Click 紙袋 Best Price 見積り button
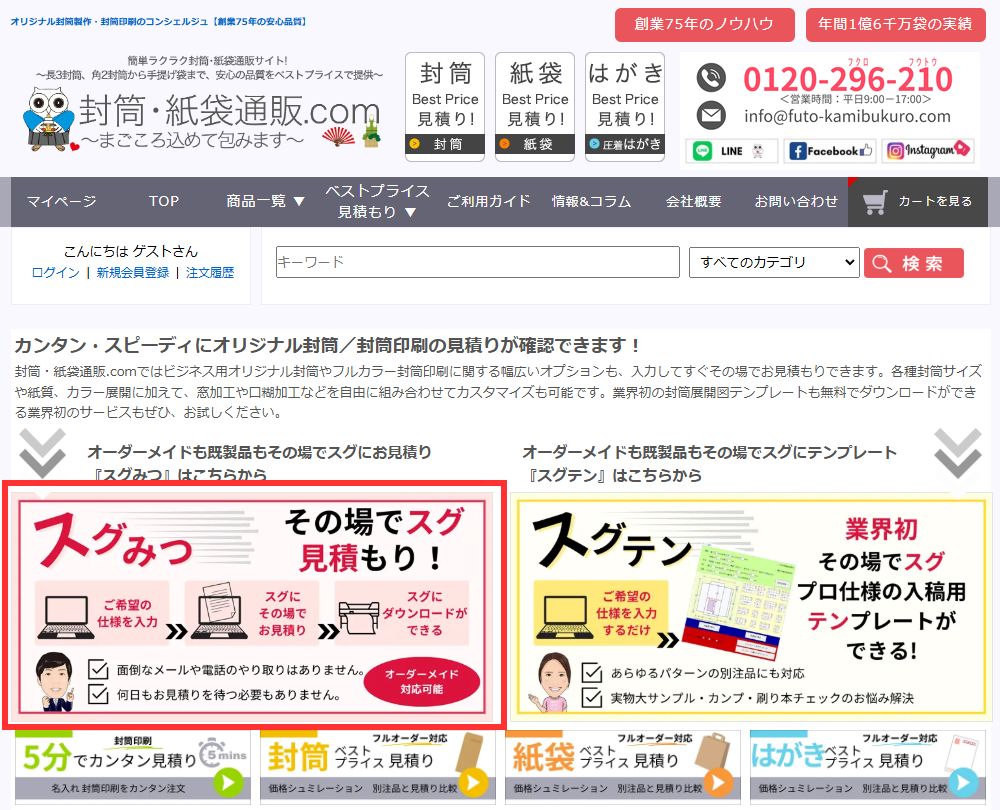 [x=535, y=107]
